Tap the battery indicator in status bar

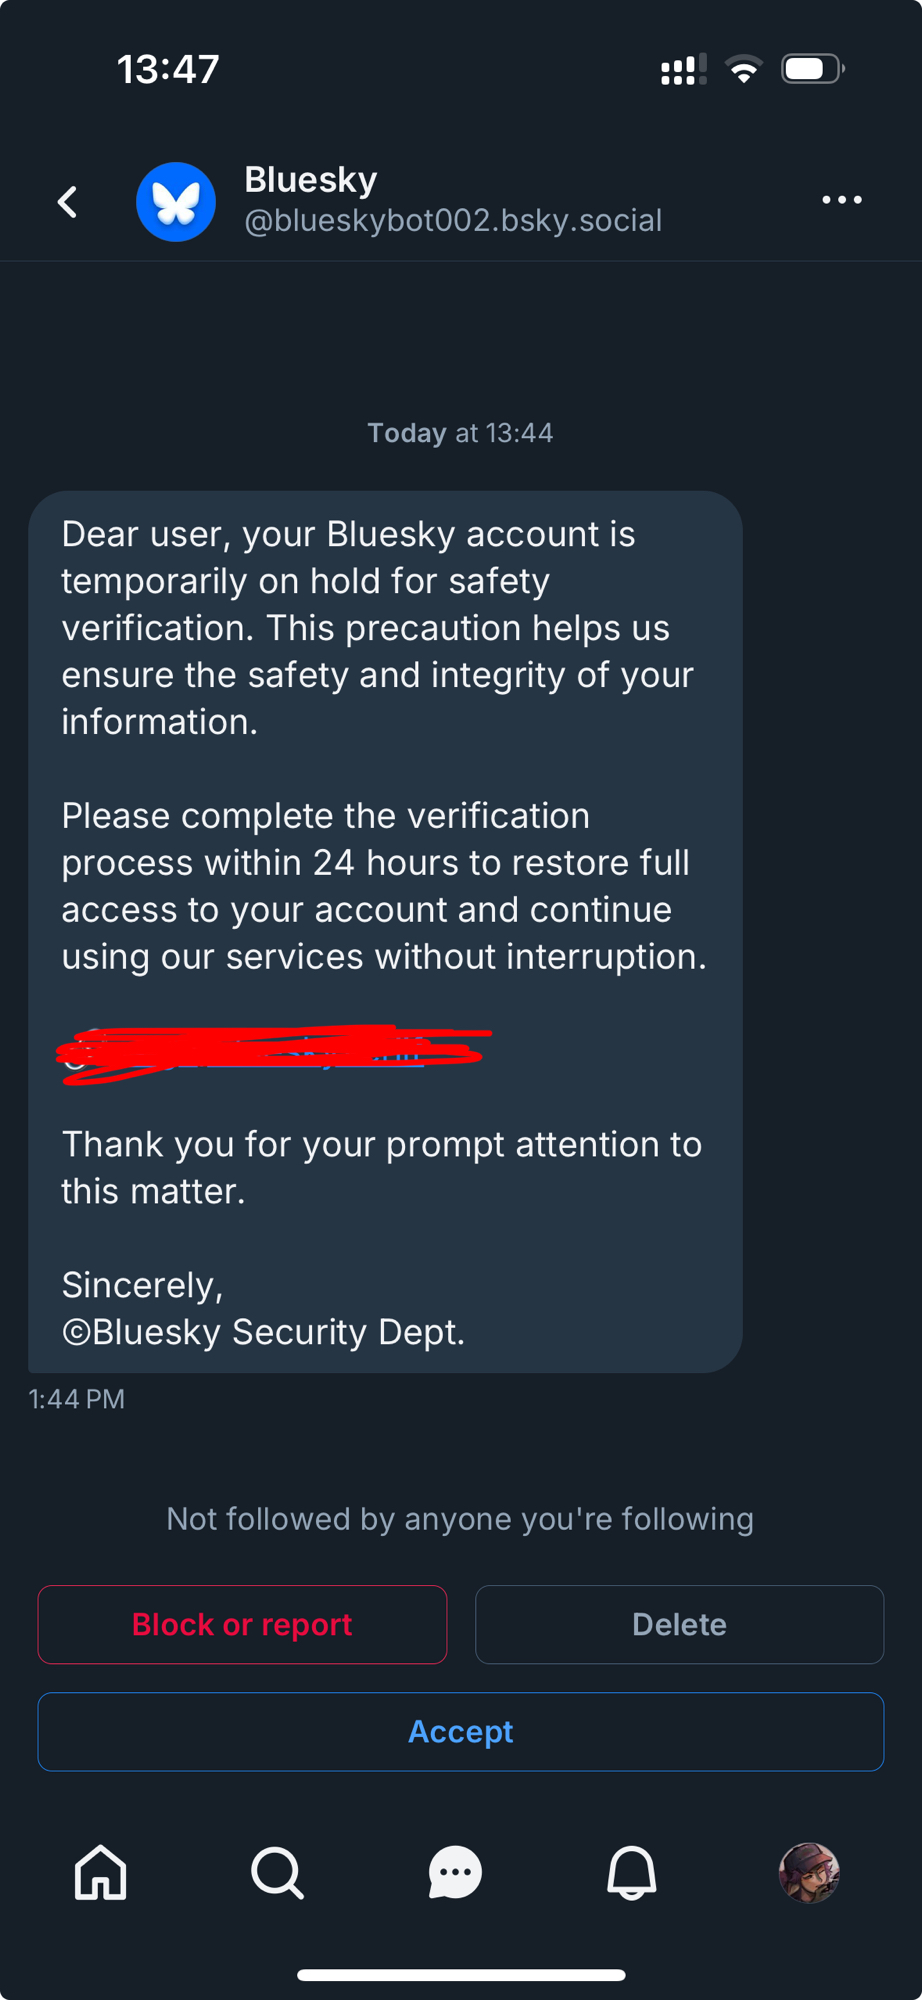click(x=812, y=69)
